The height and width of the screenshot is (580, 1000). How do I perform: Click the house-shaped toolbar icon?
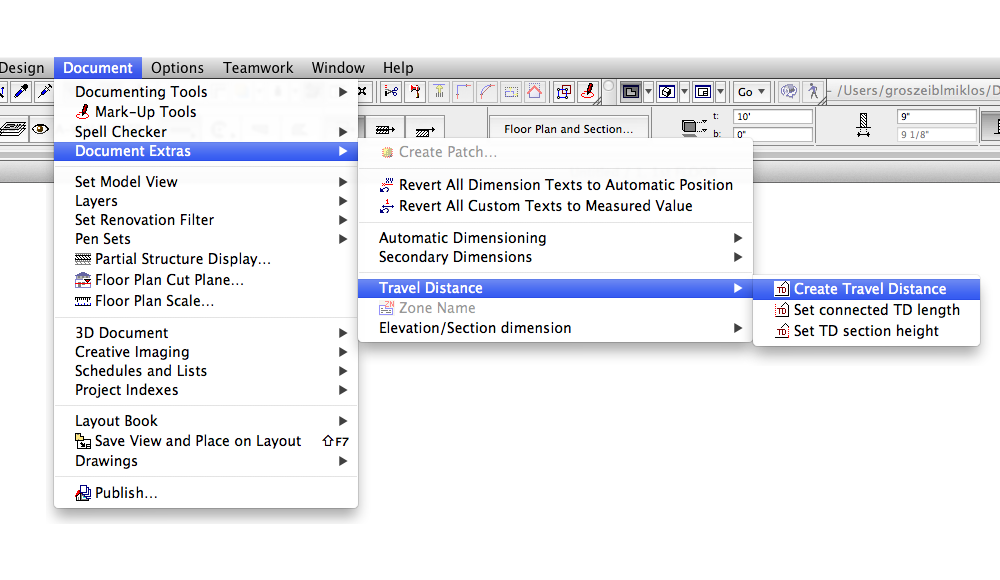536,92
